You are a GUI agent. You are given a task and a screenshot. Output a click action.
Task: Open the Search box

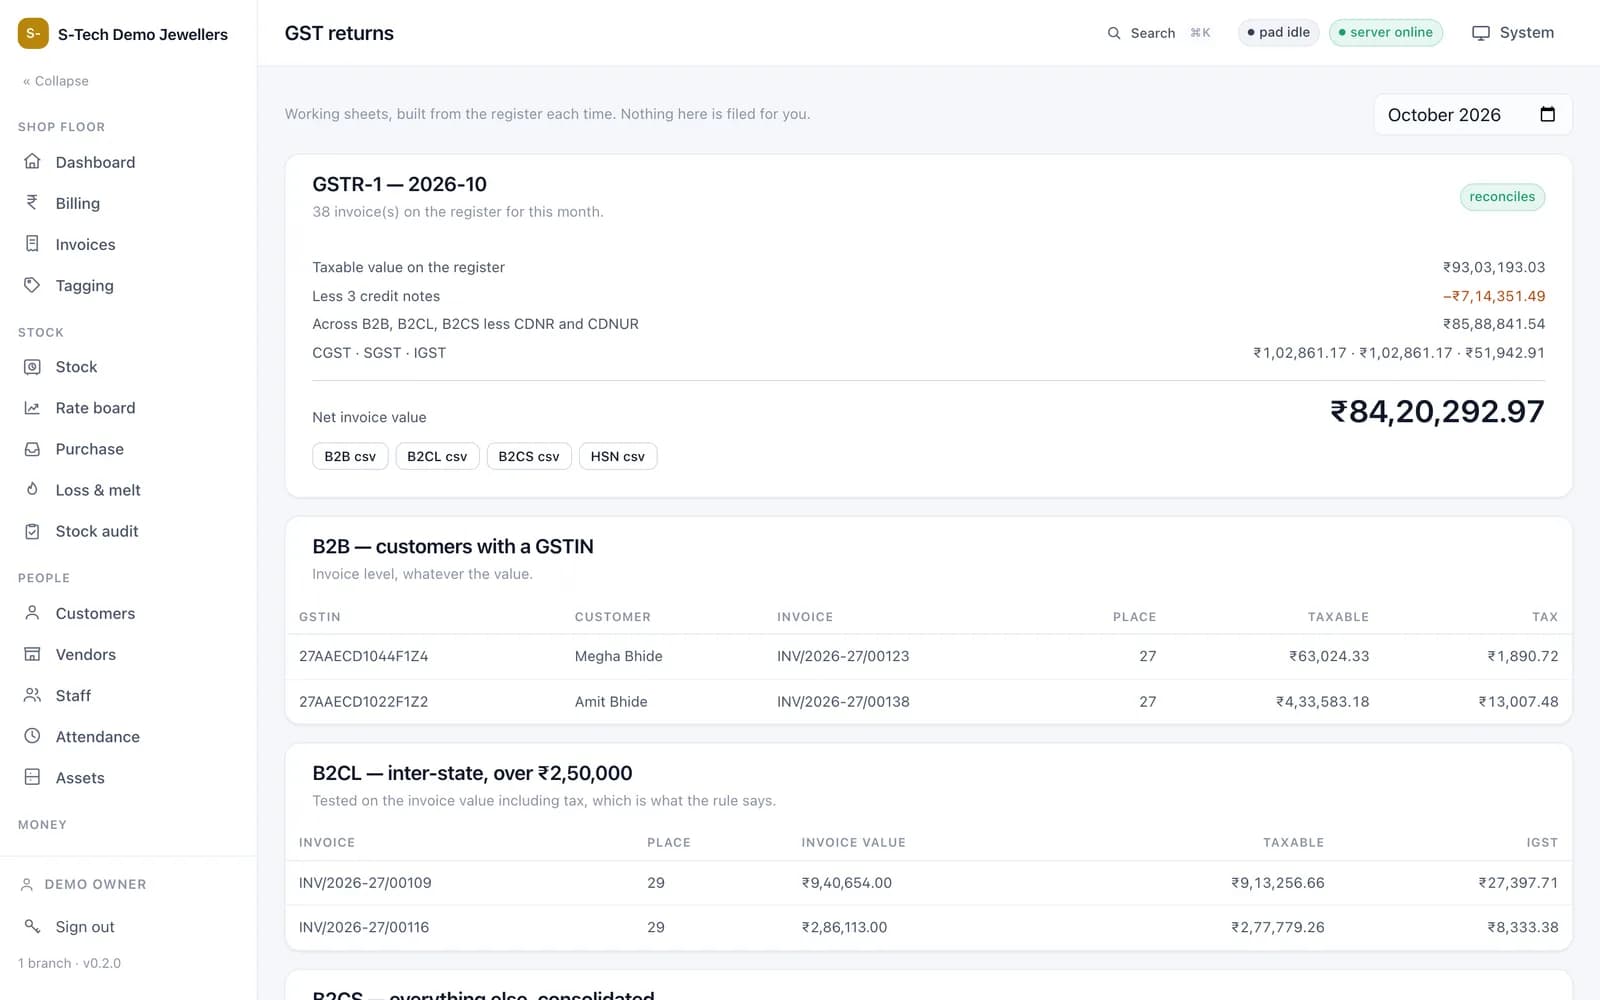[1160, 33]
